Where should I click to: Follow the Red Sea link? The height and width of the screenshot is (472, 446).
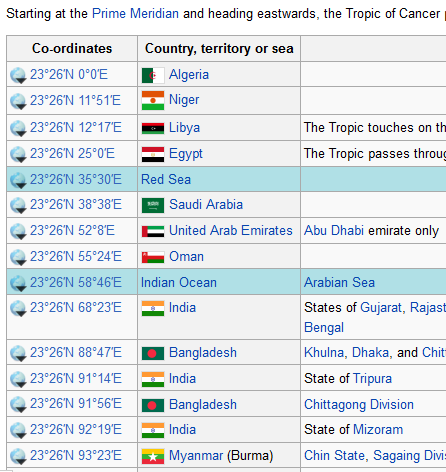(166, 179)
